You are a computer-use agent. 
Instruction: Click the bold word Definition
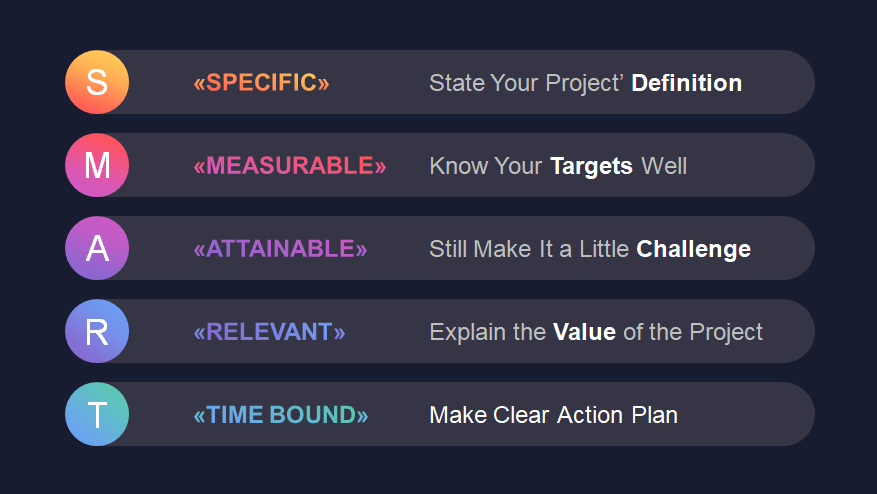(x=686, y=83)
